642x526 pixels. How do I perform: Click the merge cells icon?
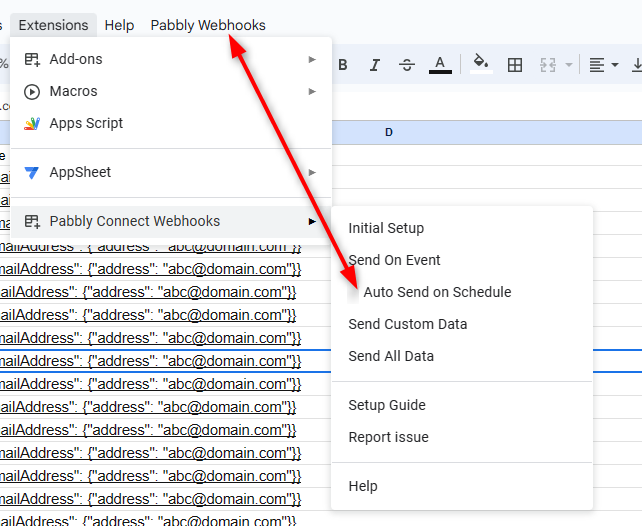[548, 65]
